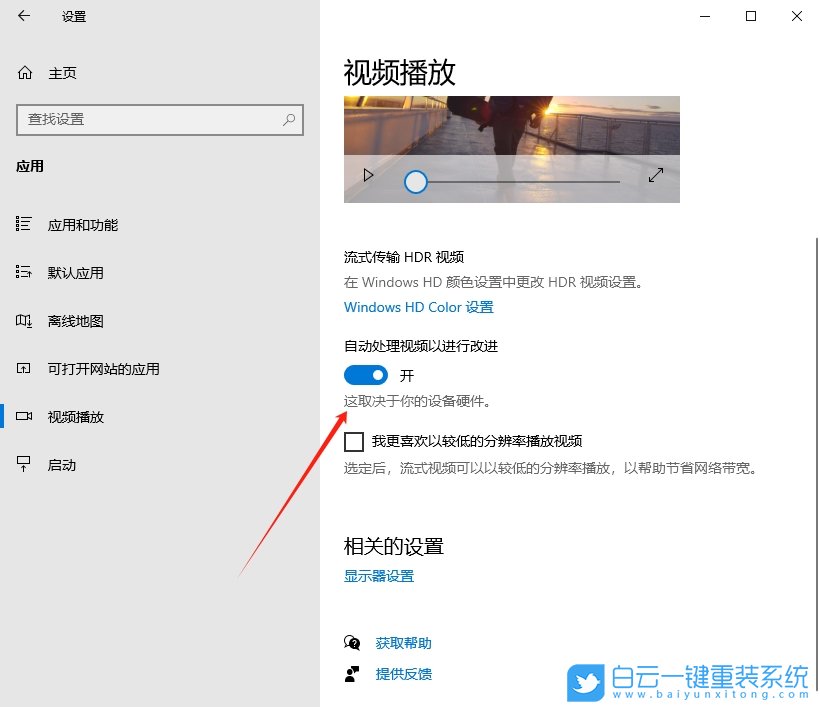The image size is (820, 707).
Task: Click the fullscreen expand arrow on video
Action: pyautogui.click(x=655, y=174)
